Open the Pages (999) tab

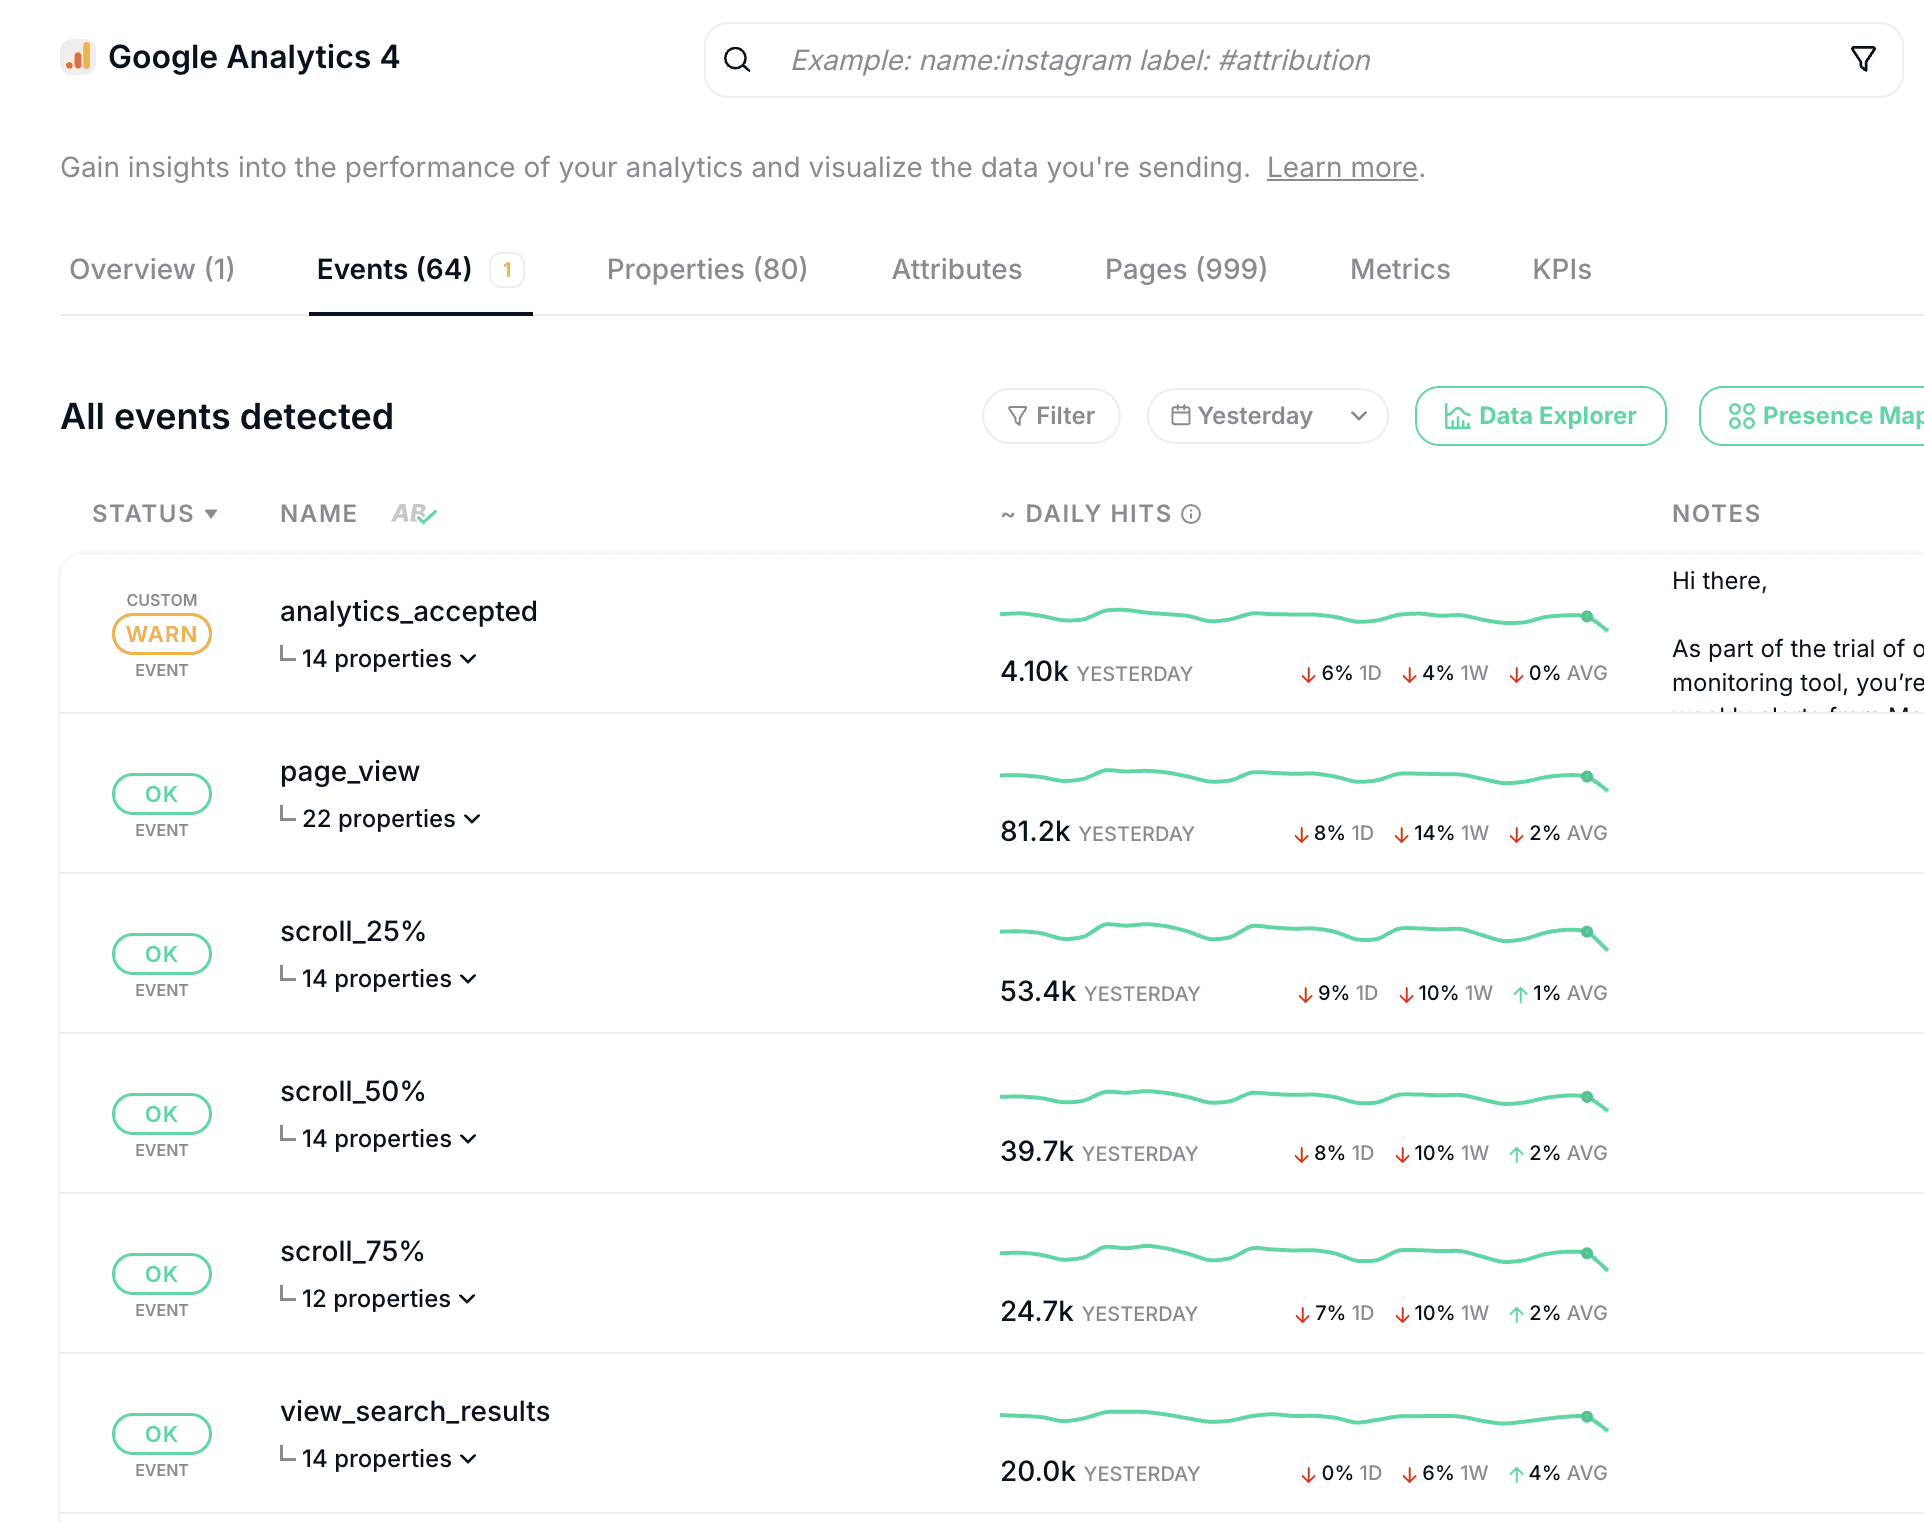coord(1185,270)
